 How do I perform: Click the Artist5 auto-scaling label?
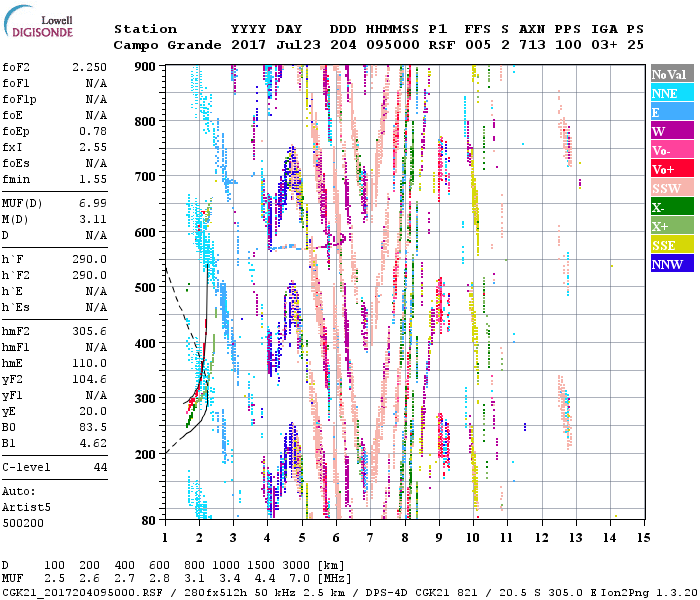25,507
